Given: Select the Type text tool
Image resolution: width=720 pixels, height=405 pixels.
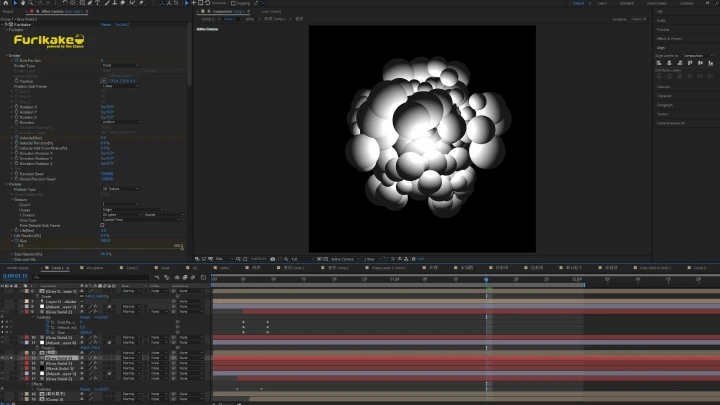Looking at the screenshot, I should pyautogui.click(x=98, y=3).
